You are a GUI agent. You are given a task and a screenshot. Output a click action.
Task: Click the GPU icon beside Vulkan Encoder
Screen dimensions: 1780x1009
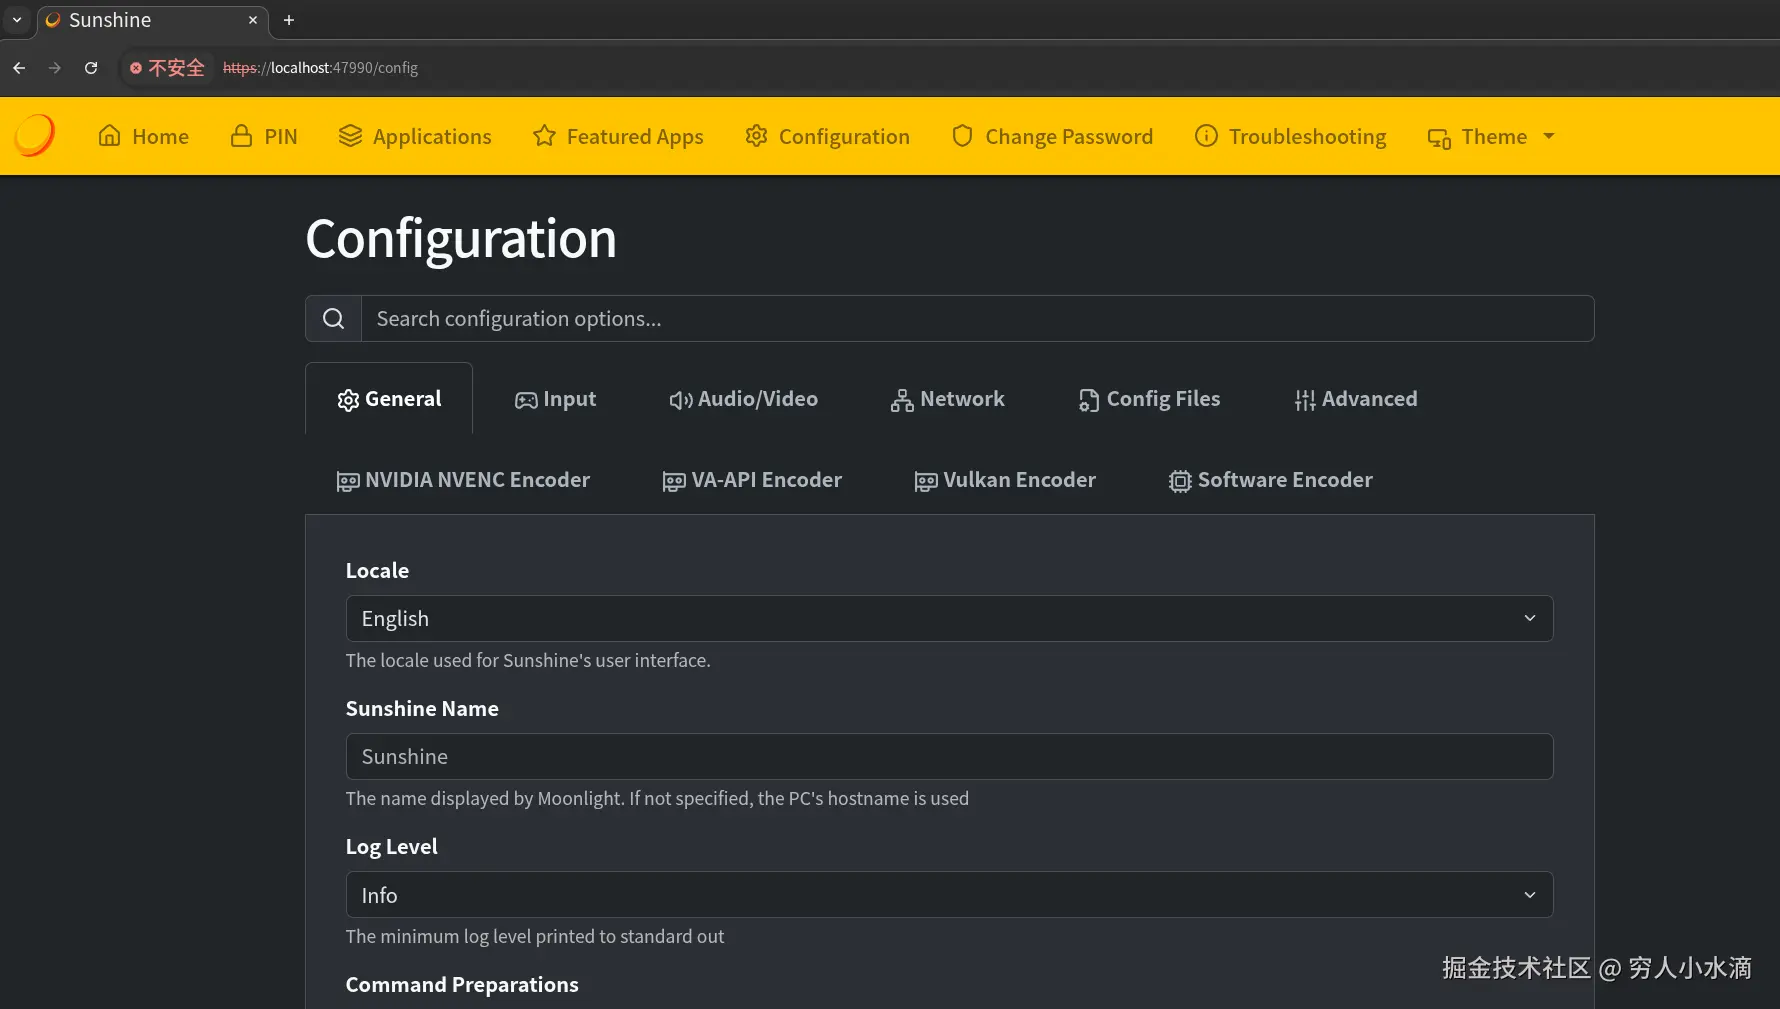pyautogui.click(x=926, y=481)
